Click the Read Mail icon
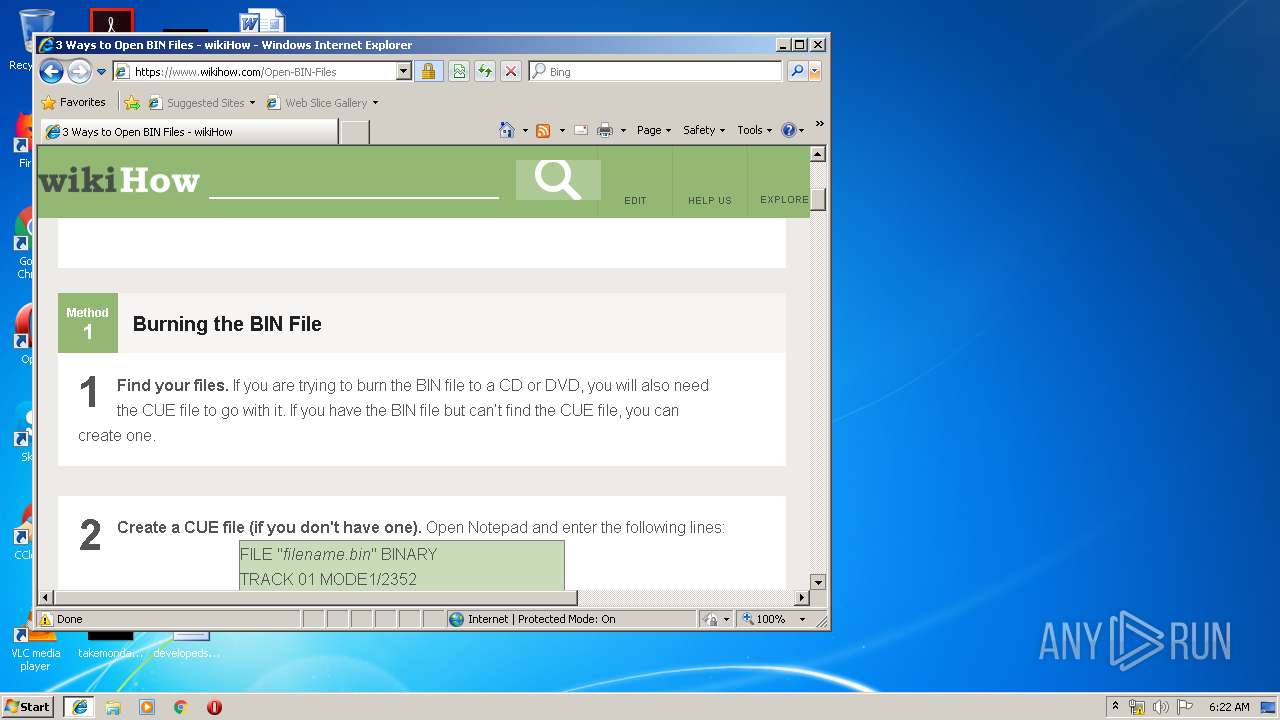1280x720 pixels. click(x=581, y=130)
